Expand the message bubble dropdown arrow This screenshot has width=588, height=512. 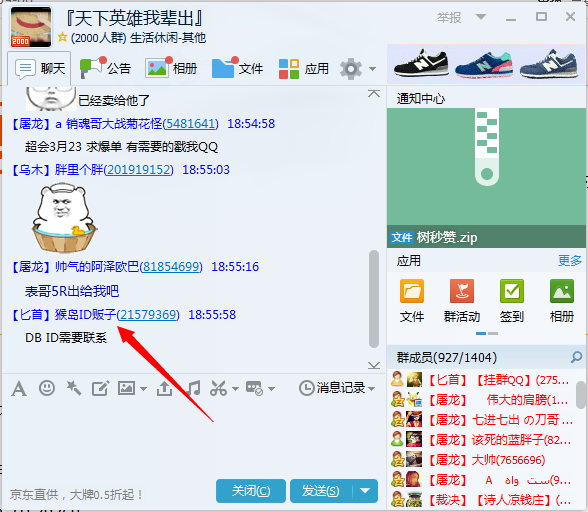pos(272,389)
